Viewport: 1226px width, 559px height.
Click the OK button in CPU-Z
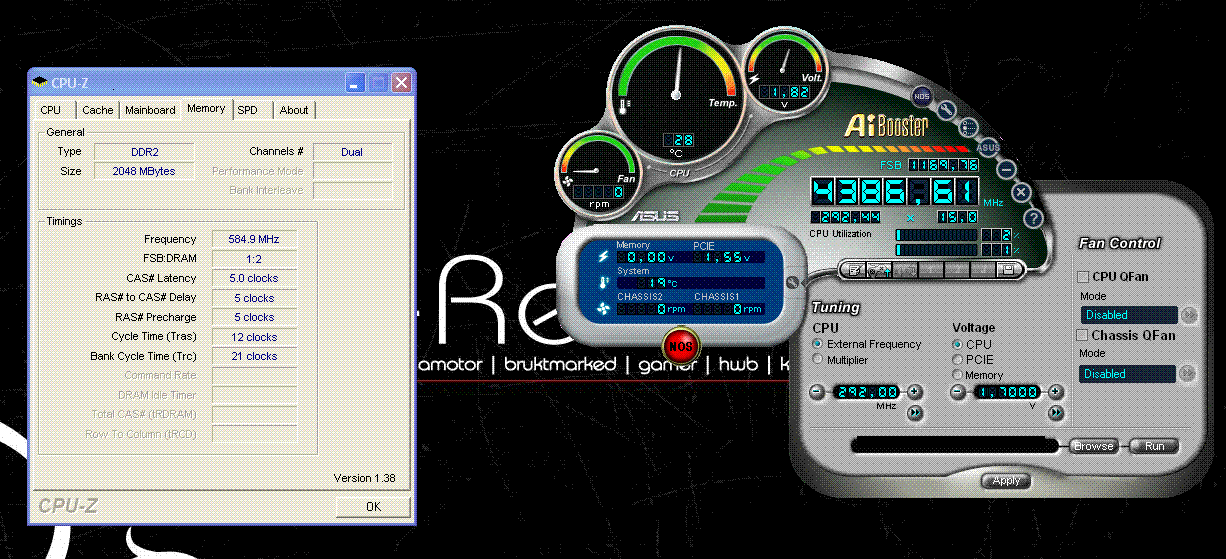373,507
